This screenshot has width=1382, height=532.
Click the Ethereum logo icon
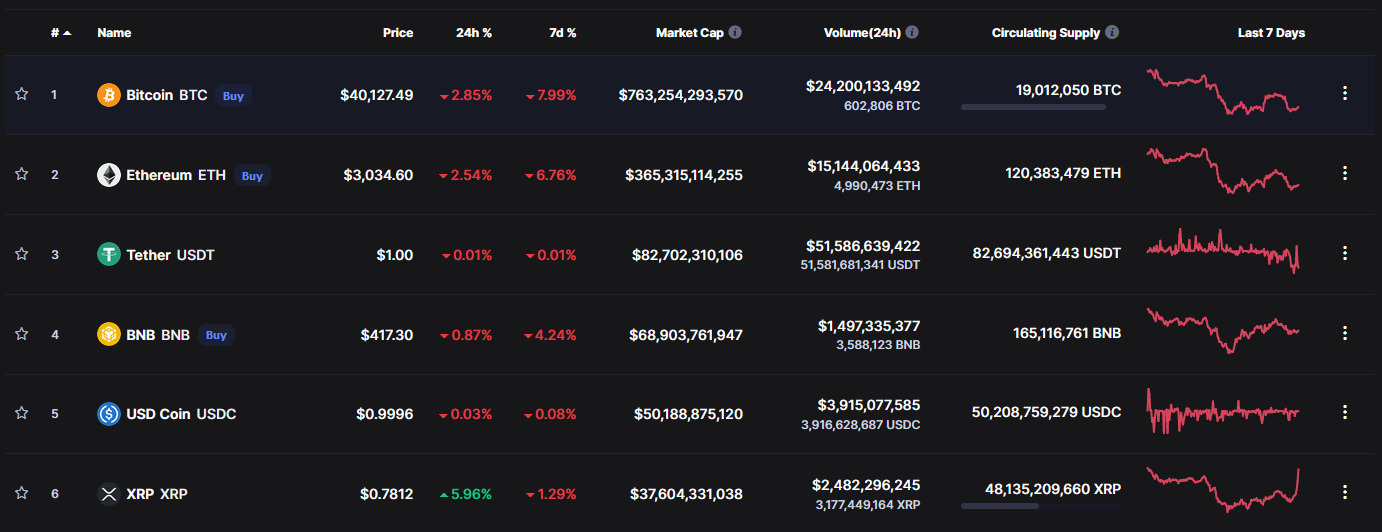click(x=108, y=175)
